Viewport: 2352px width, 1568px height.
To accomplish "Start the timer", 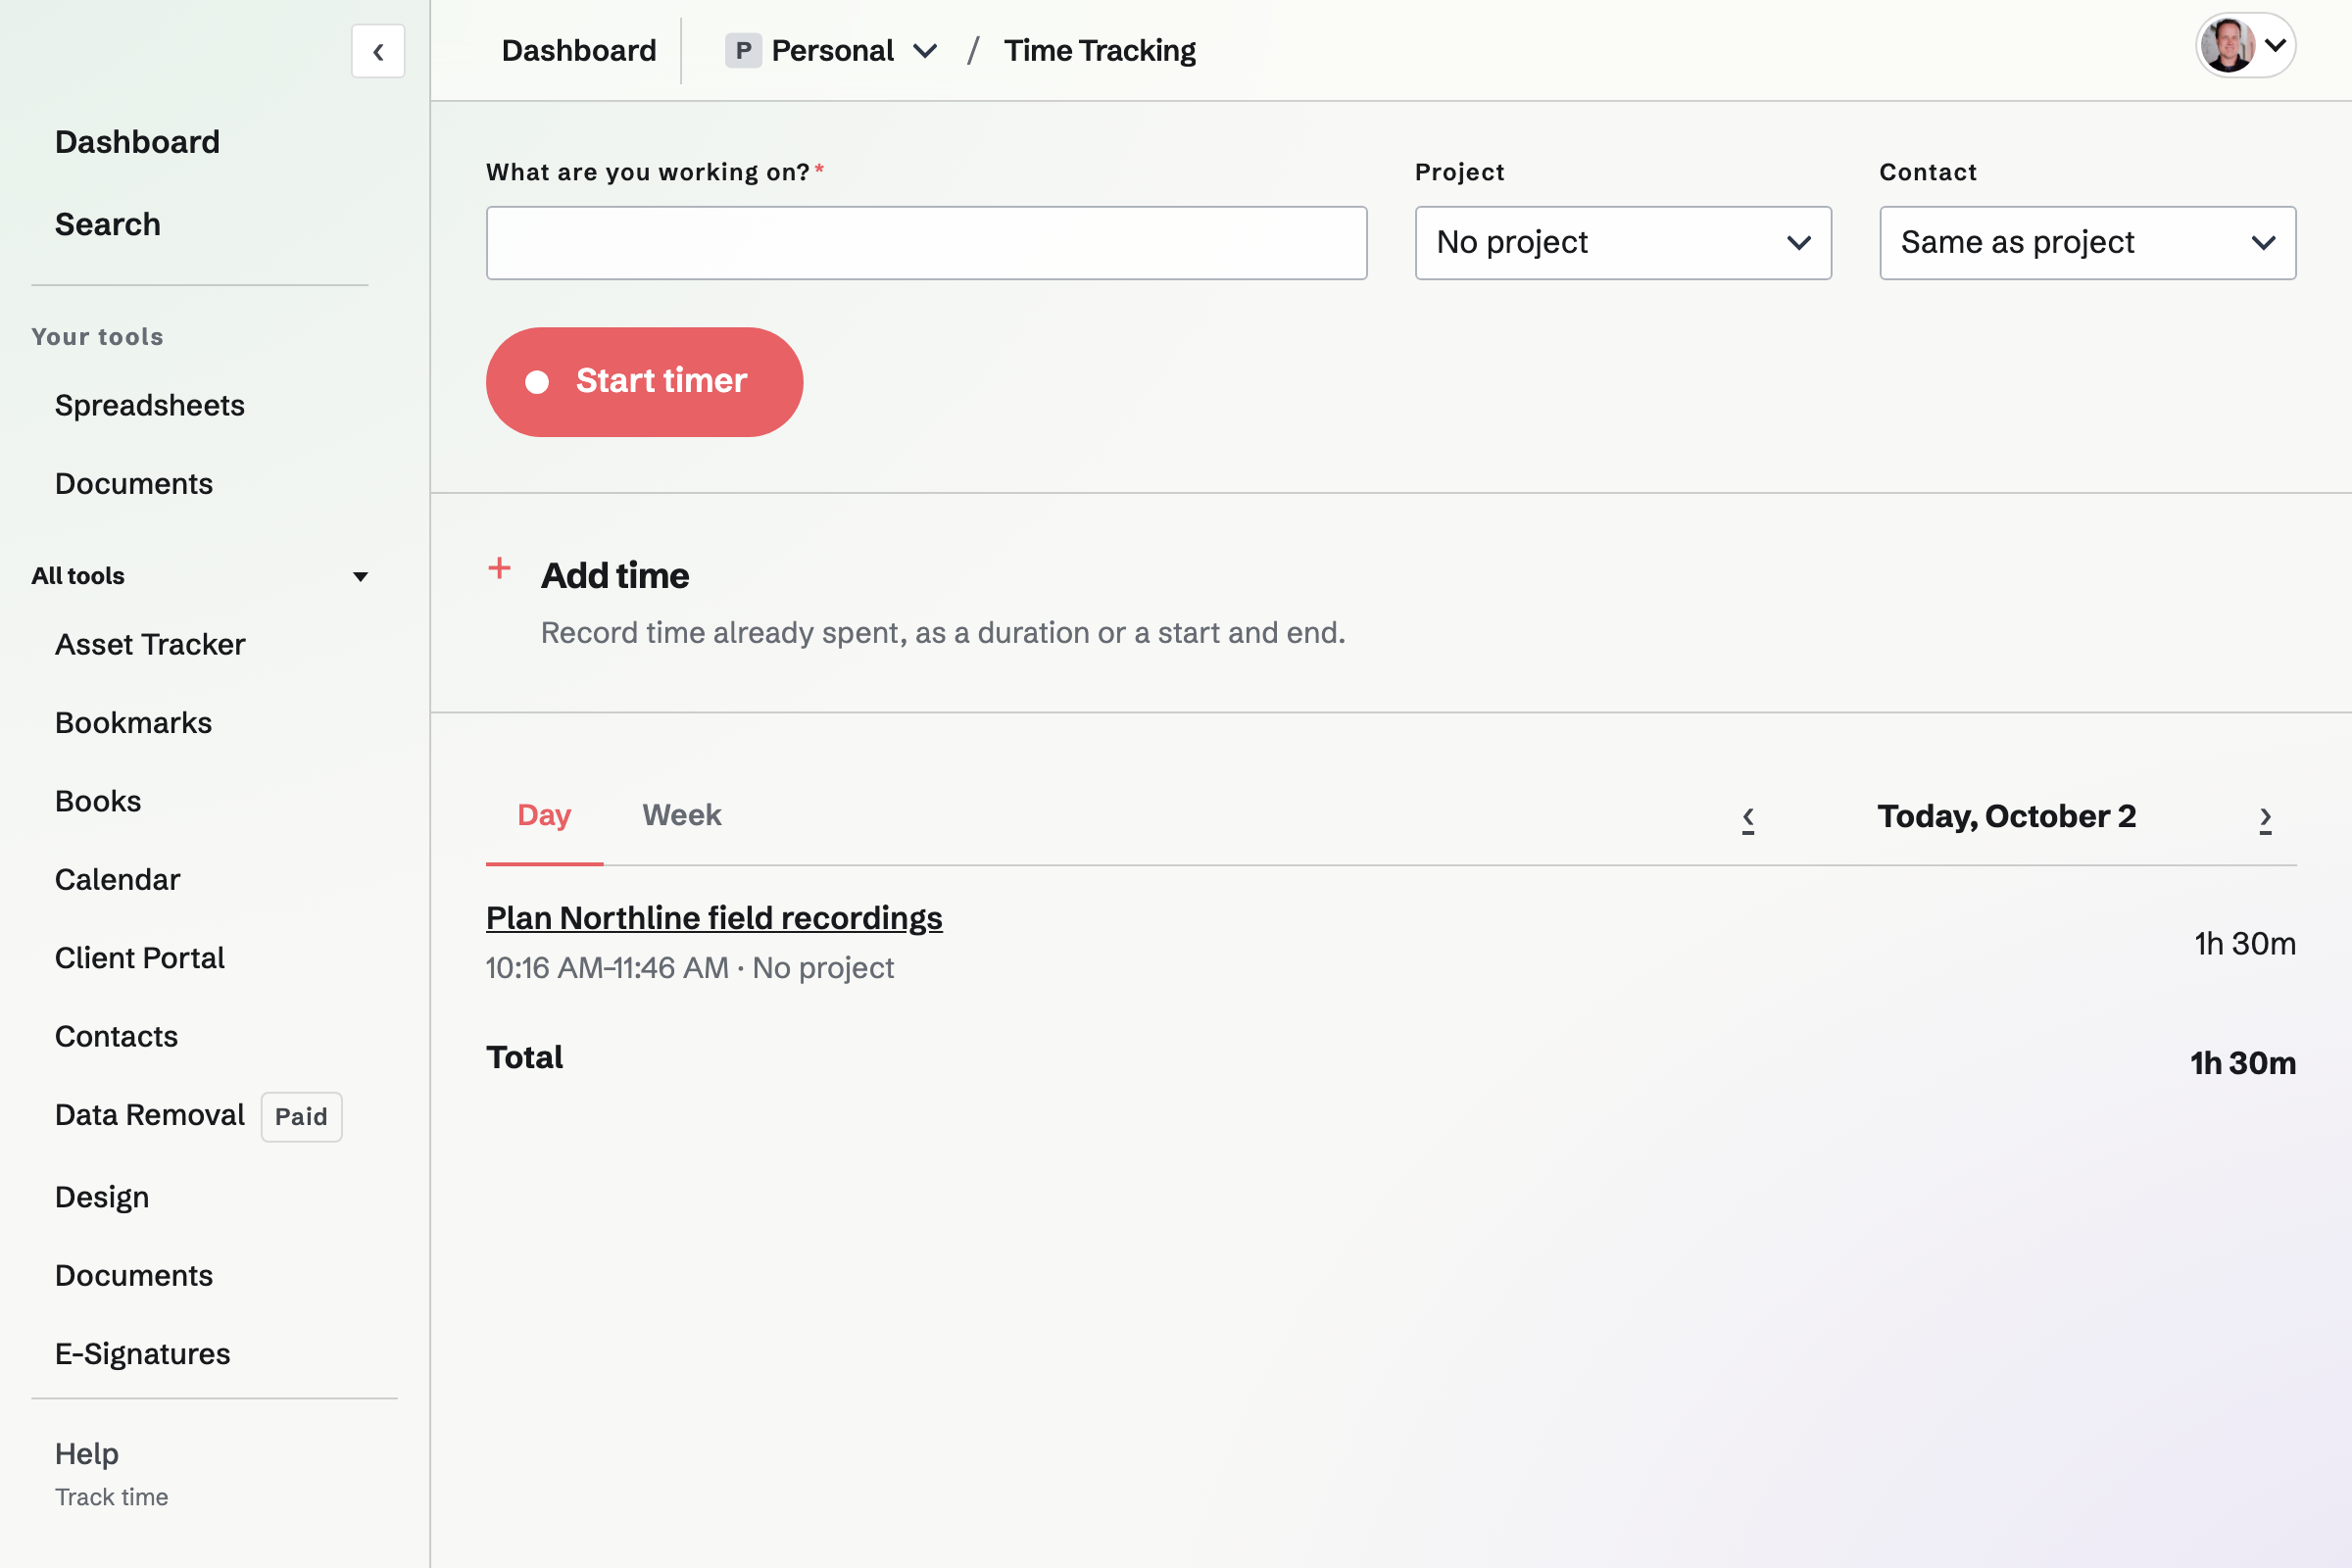I will click(644, 381).
